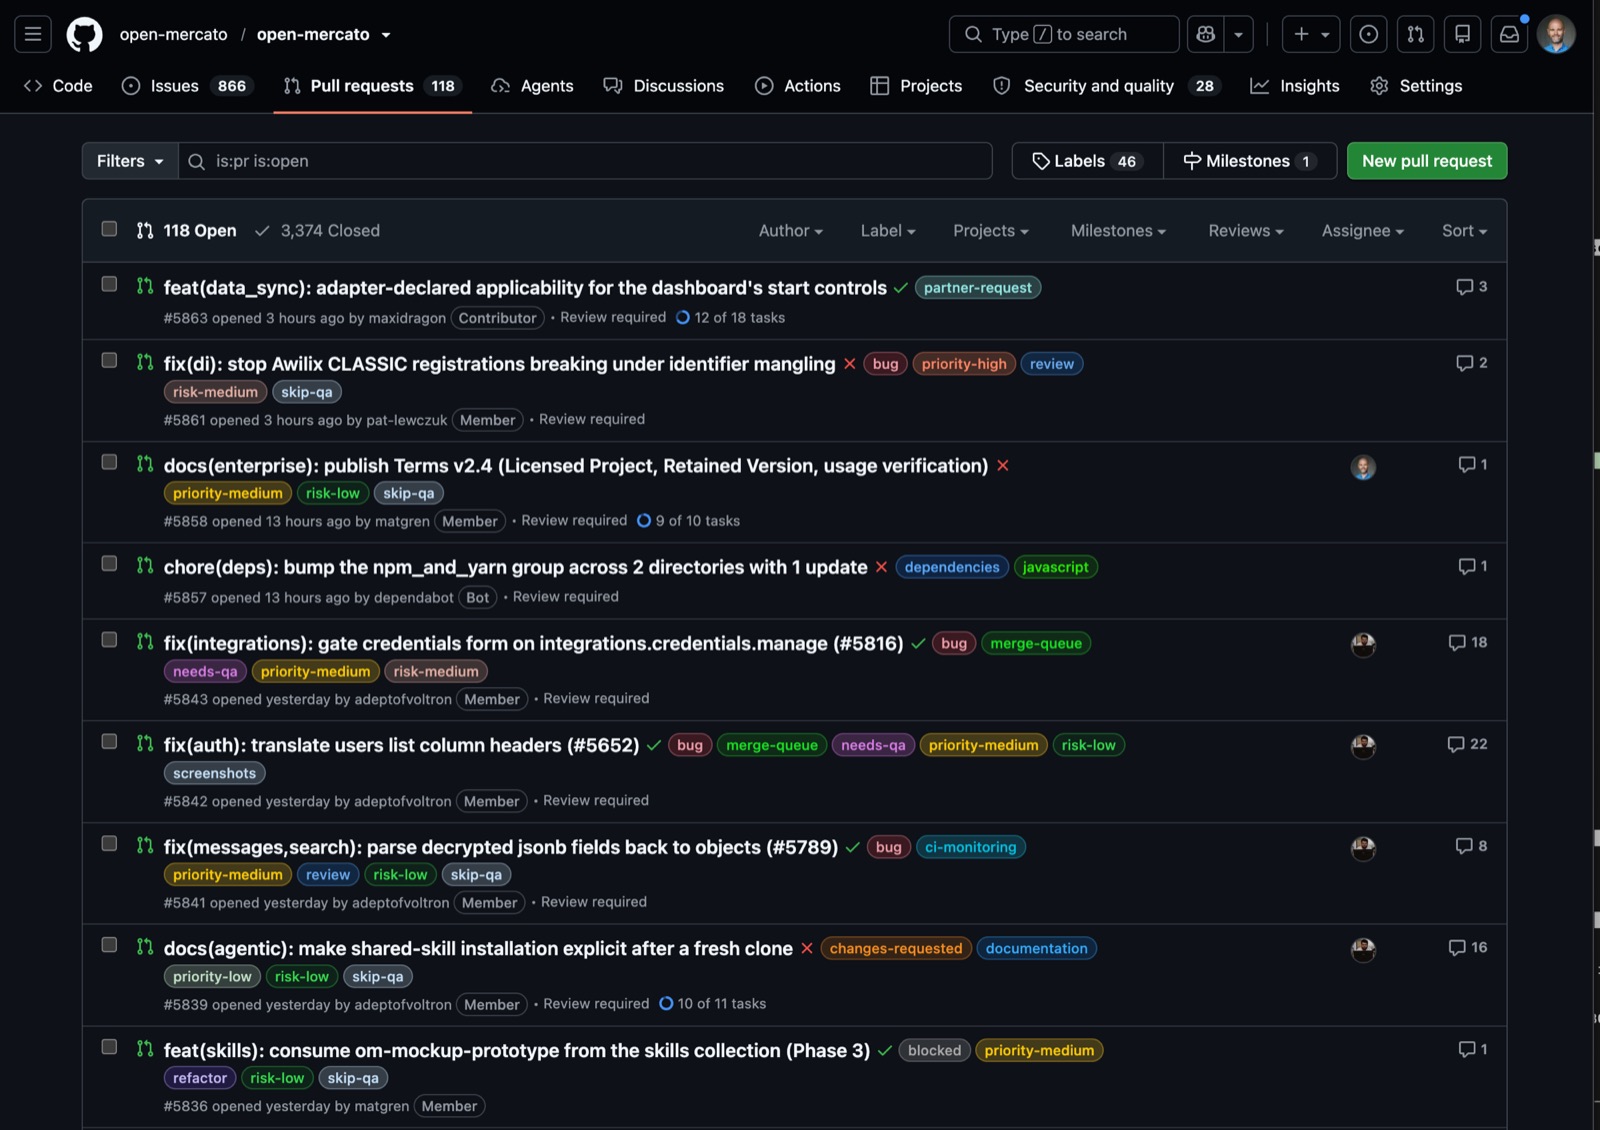The width and height of the screenshot is (1600, 1130).
Task: Switch to the Insights tab
Action: click(1295, 86)
